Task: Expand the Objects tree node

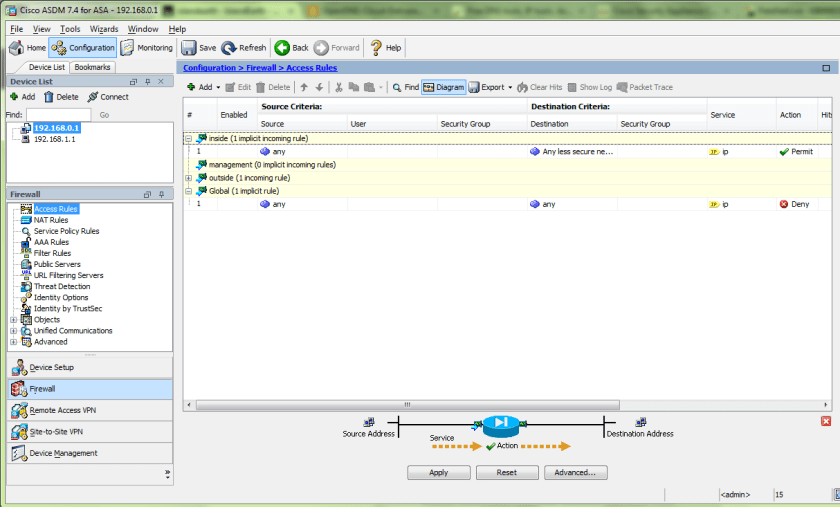Action: [14, 320]
